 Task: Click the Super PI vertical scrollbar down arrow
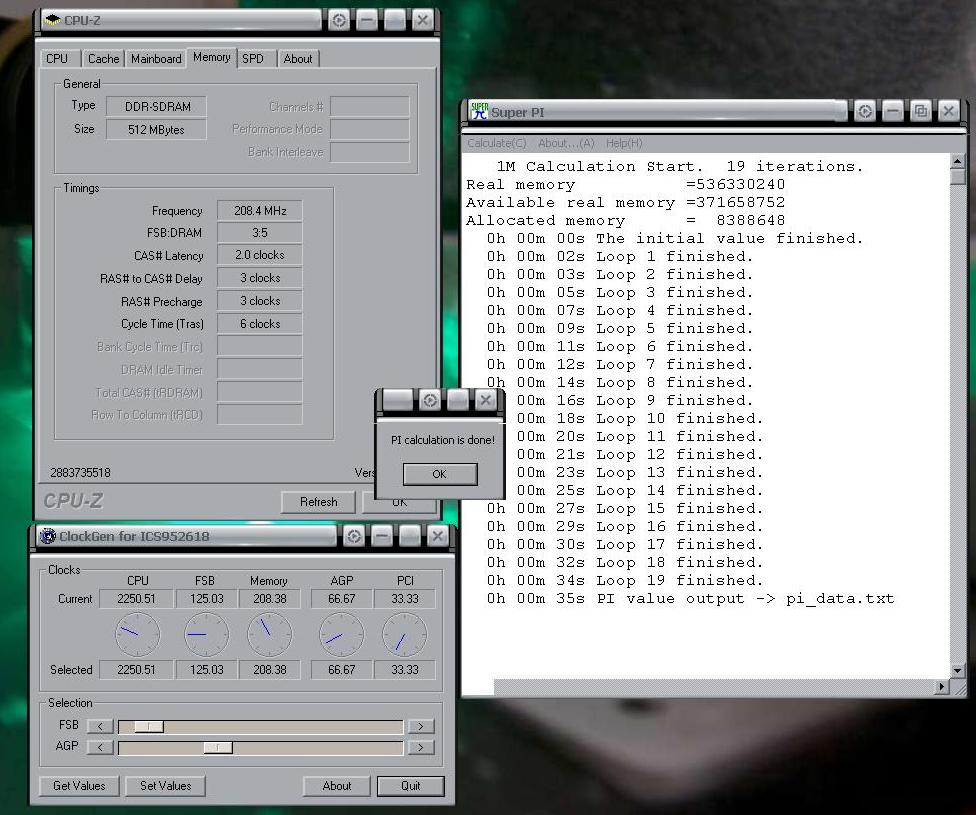pos(958,671)
